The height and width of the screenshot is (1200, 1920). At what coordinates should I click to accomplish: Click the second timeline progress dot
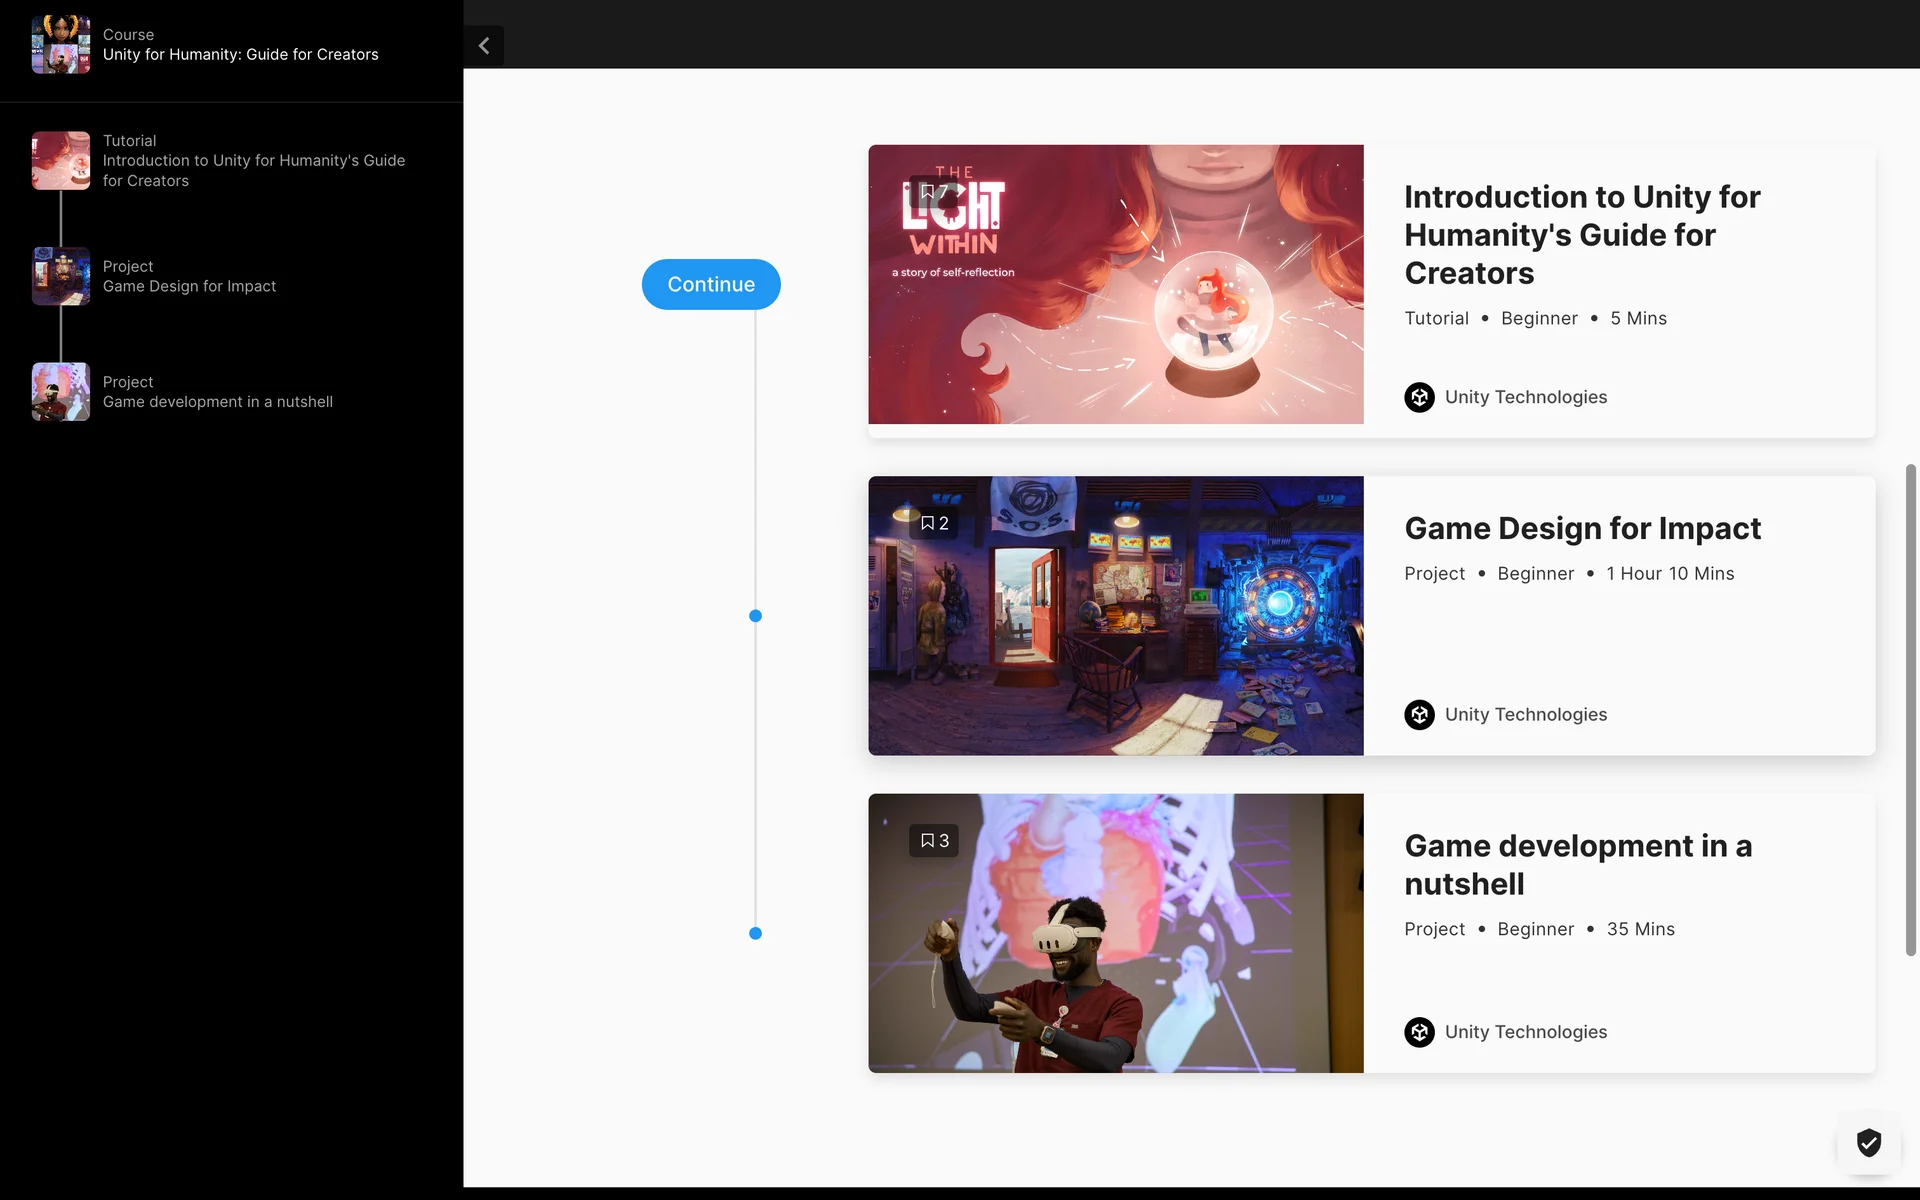click(755, 616)
